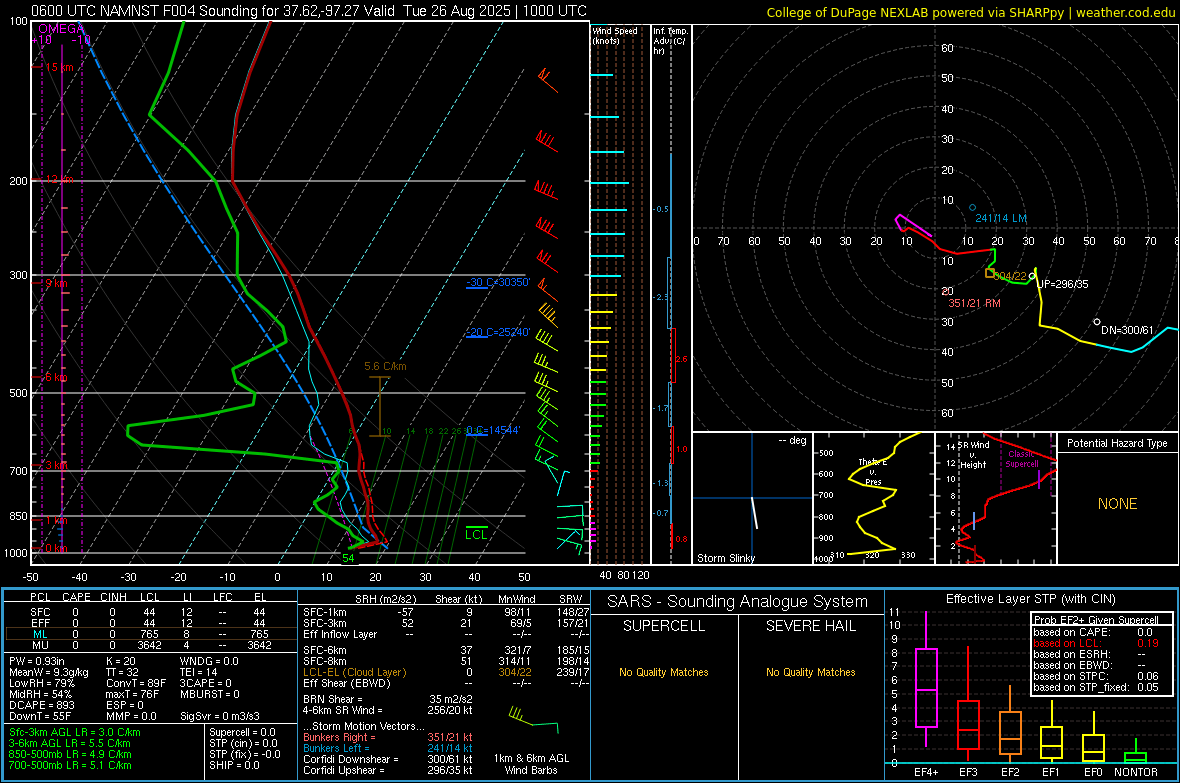This screenshot has height=783, width=1180.
Task: Select the MU parcel row label
Action: [x=40, y=645]
